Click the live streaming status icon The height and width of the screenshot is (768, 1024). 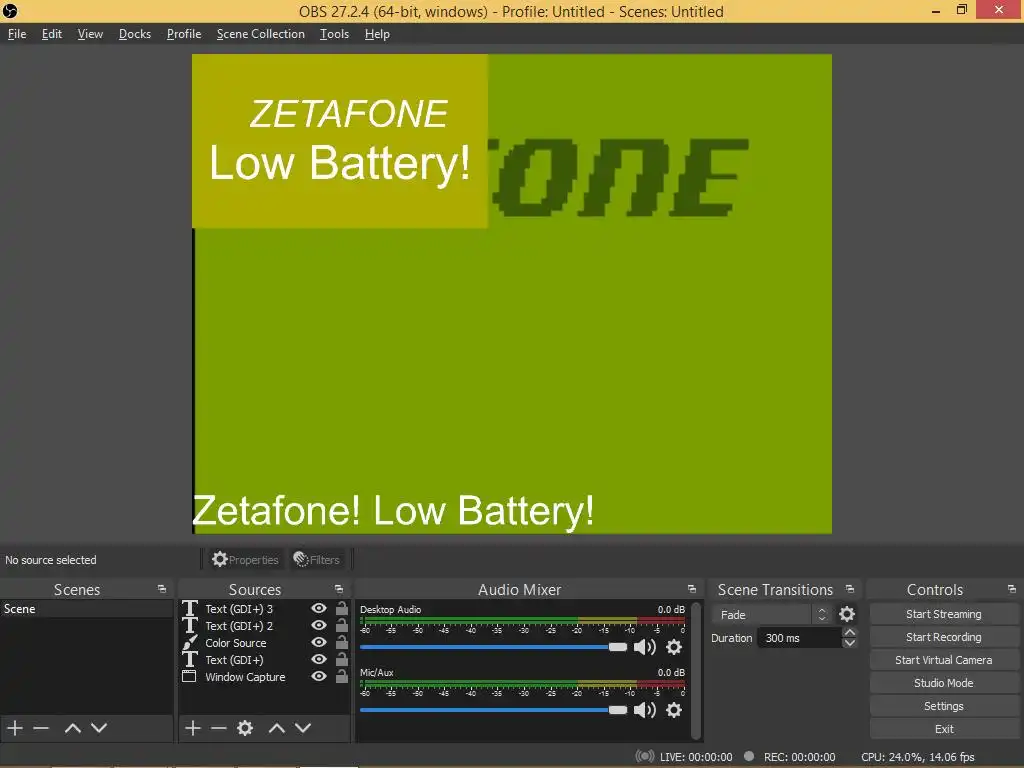645,756
